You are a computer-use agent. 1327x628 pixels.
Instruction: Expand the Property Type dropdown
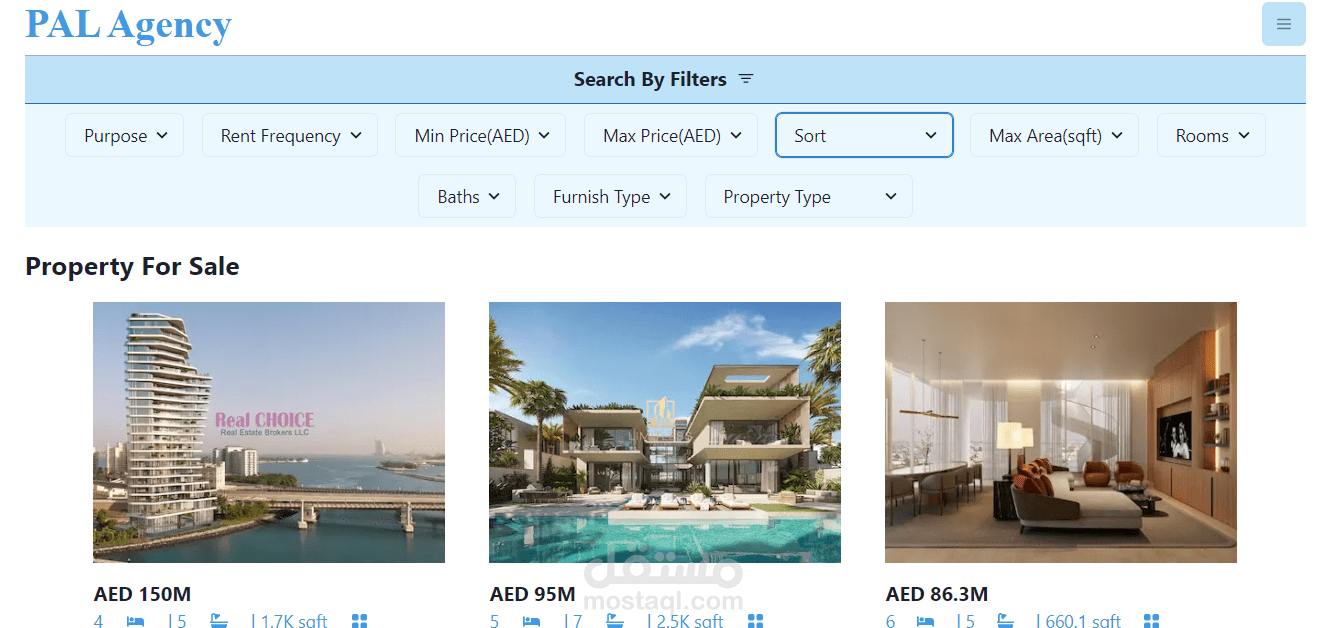809,196
